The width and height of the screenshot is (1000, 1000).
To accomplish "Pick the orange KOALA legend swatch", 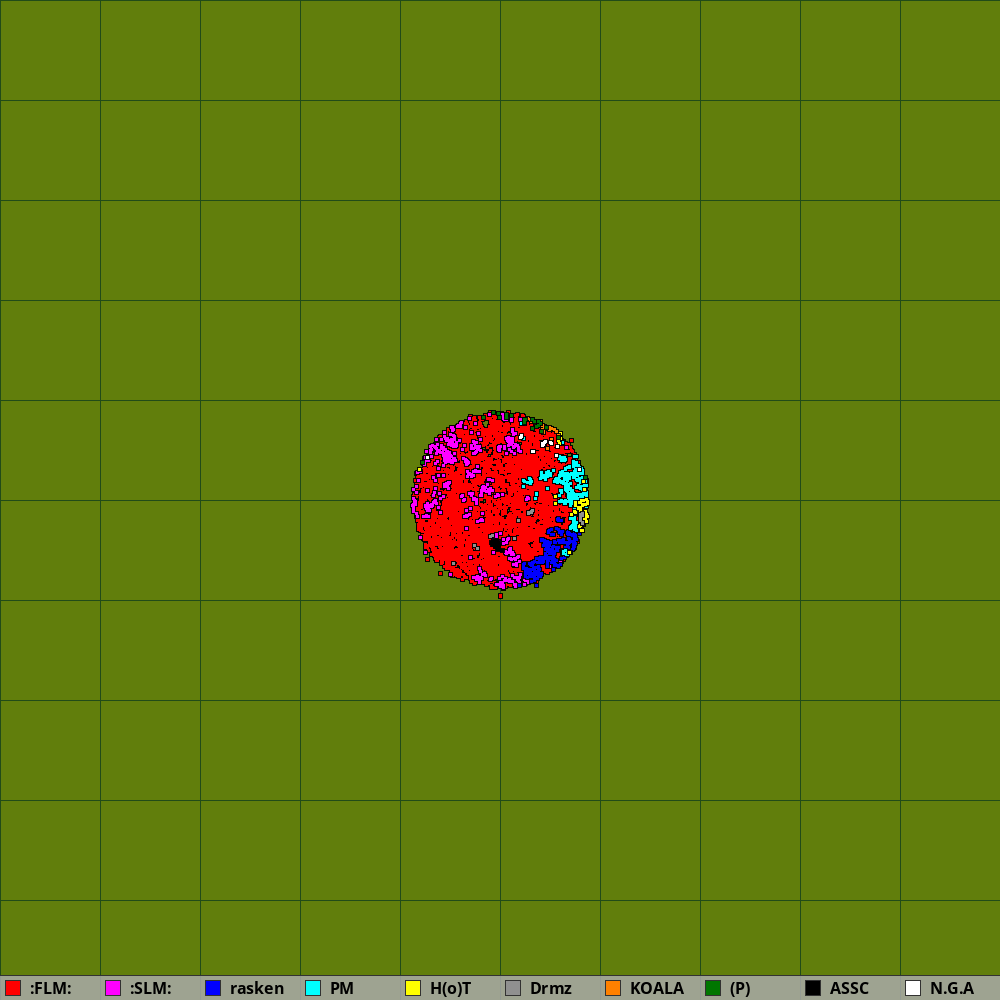I will click(613, 988).
